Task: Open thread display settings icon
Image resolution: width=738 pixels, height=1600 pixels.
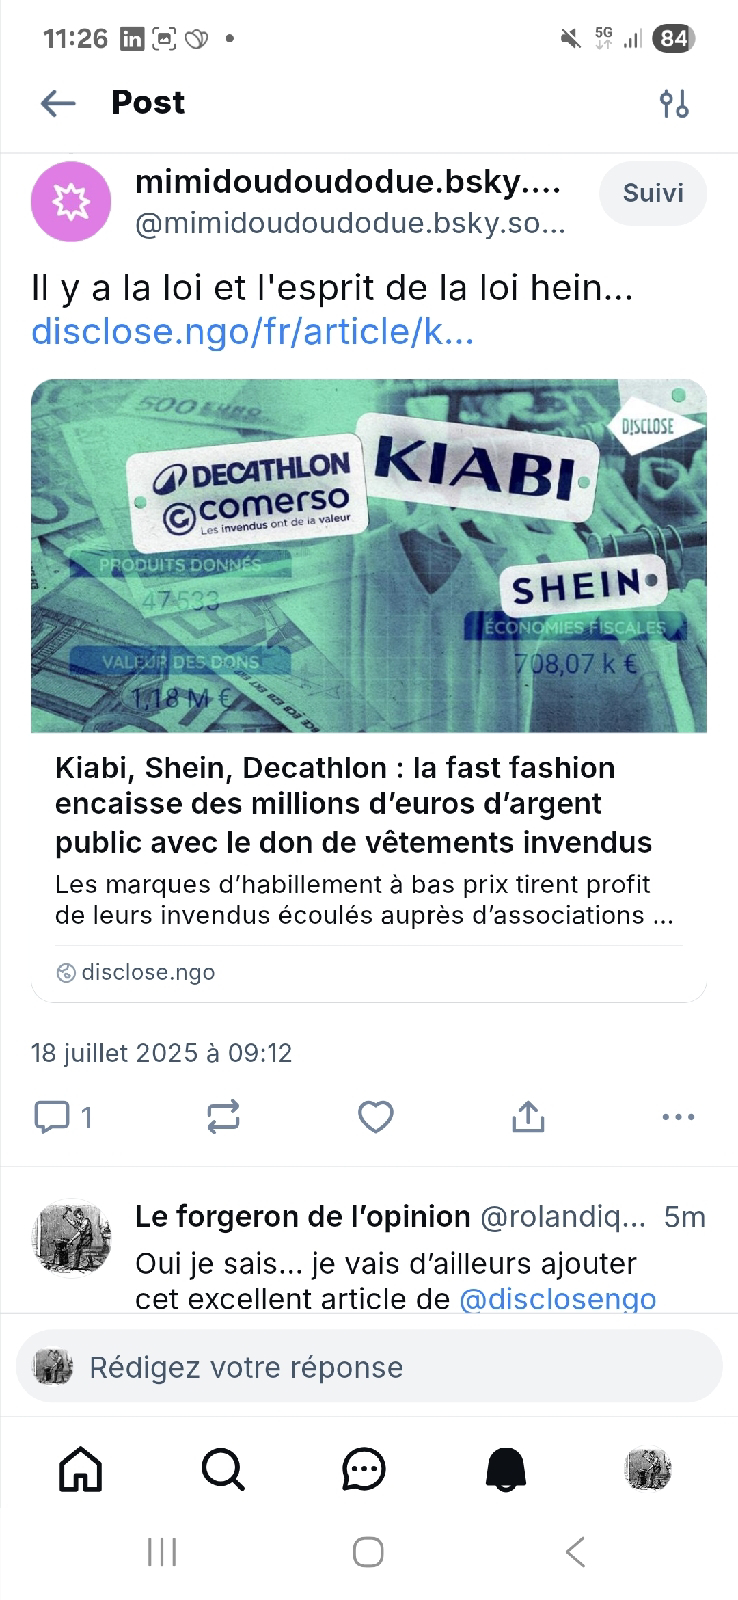Action: (674, 103)
